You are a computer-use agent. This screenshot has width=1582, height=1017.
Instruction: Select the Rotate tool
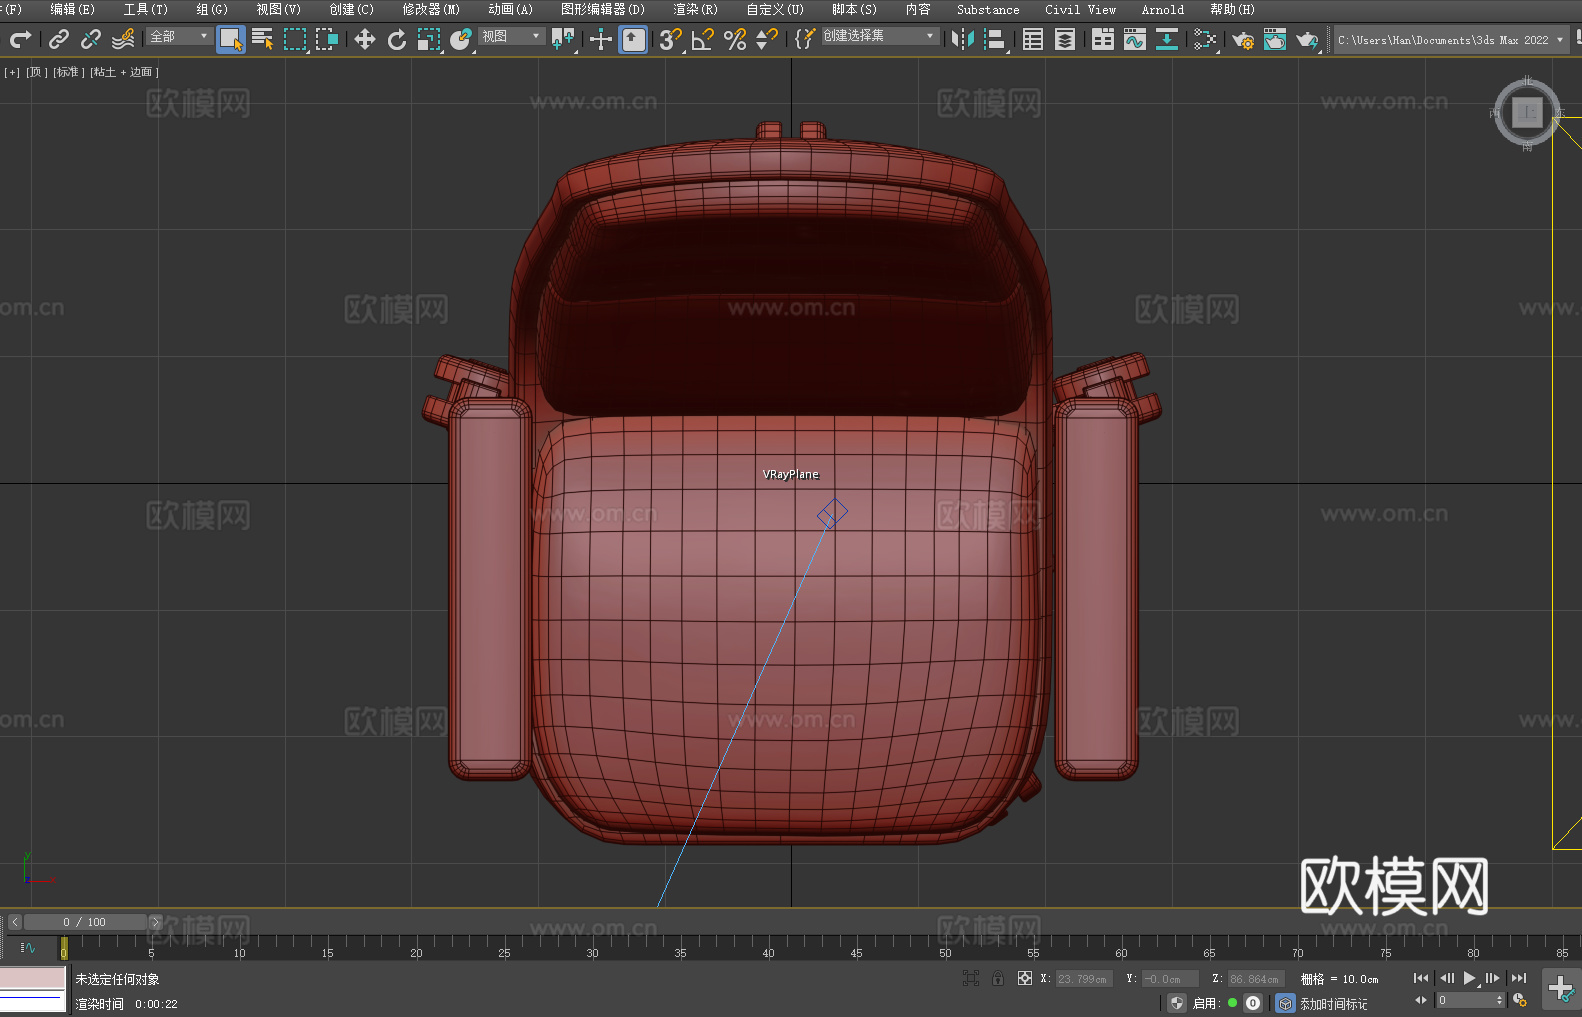point(397,39)
